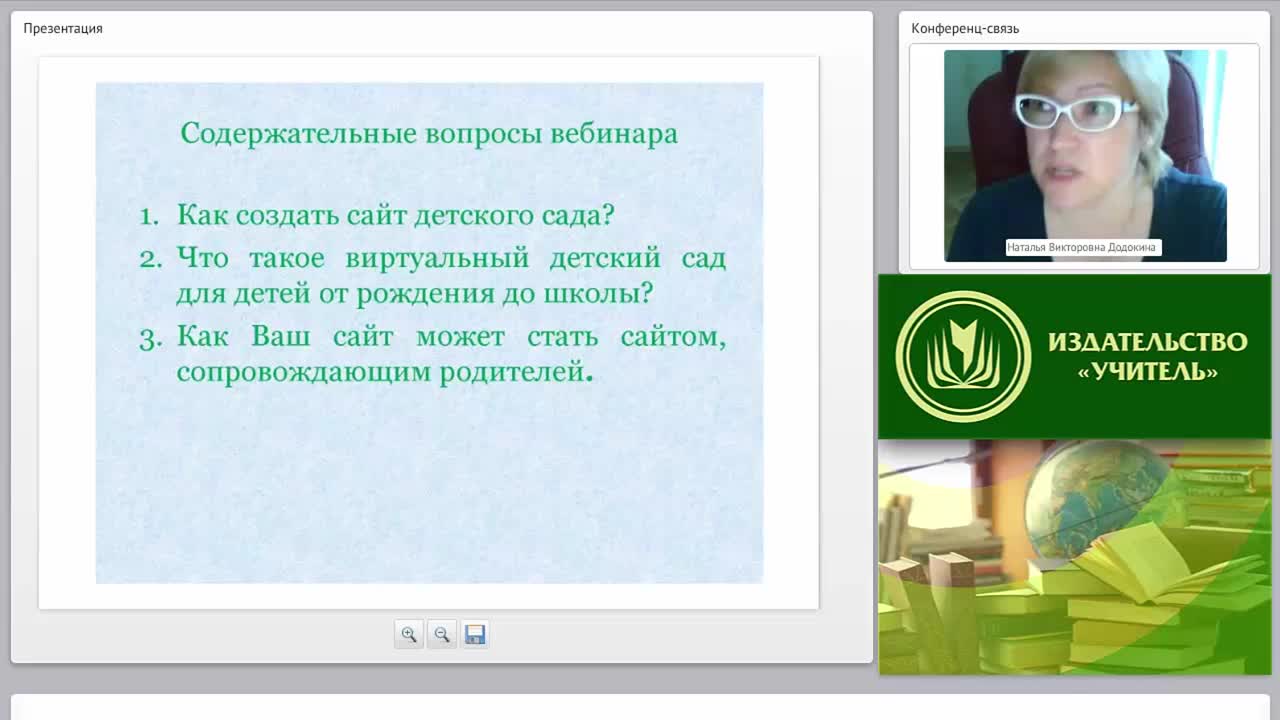Click question 2 about виртуальный детский сад
Screen dimensions: 1280x720
click(x=432, y=275)
